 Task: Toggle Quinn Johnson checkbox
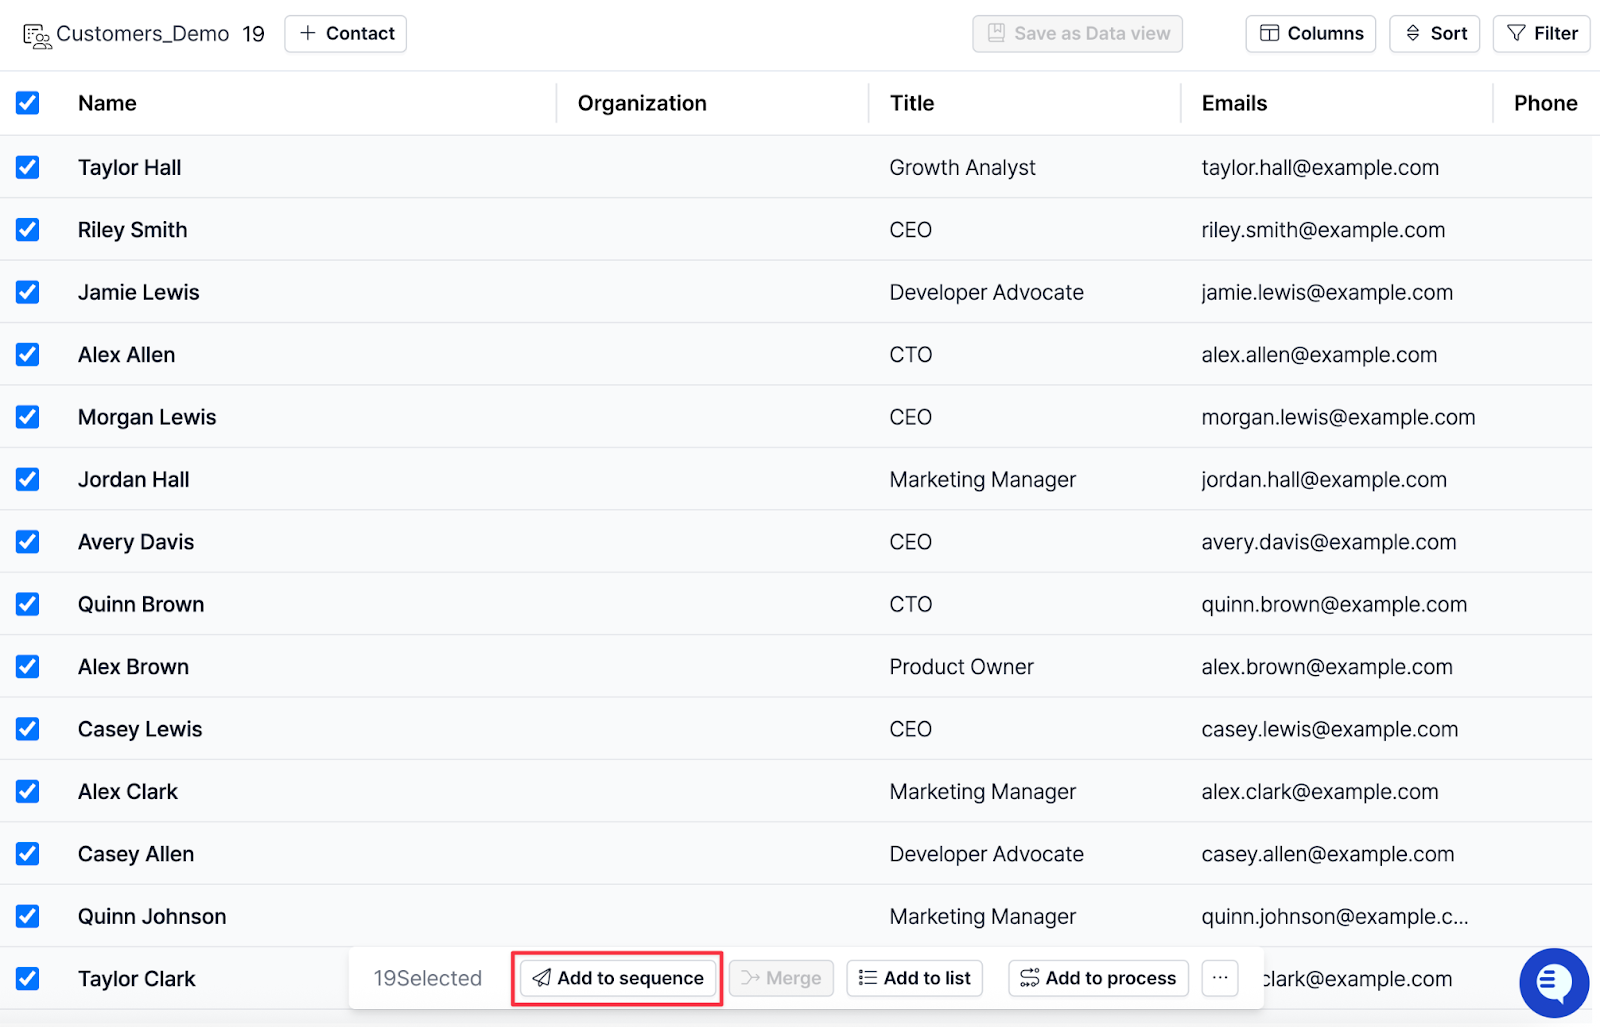(28, 916)
